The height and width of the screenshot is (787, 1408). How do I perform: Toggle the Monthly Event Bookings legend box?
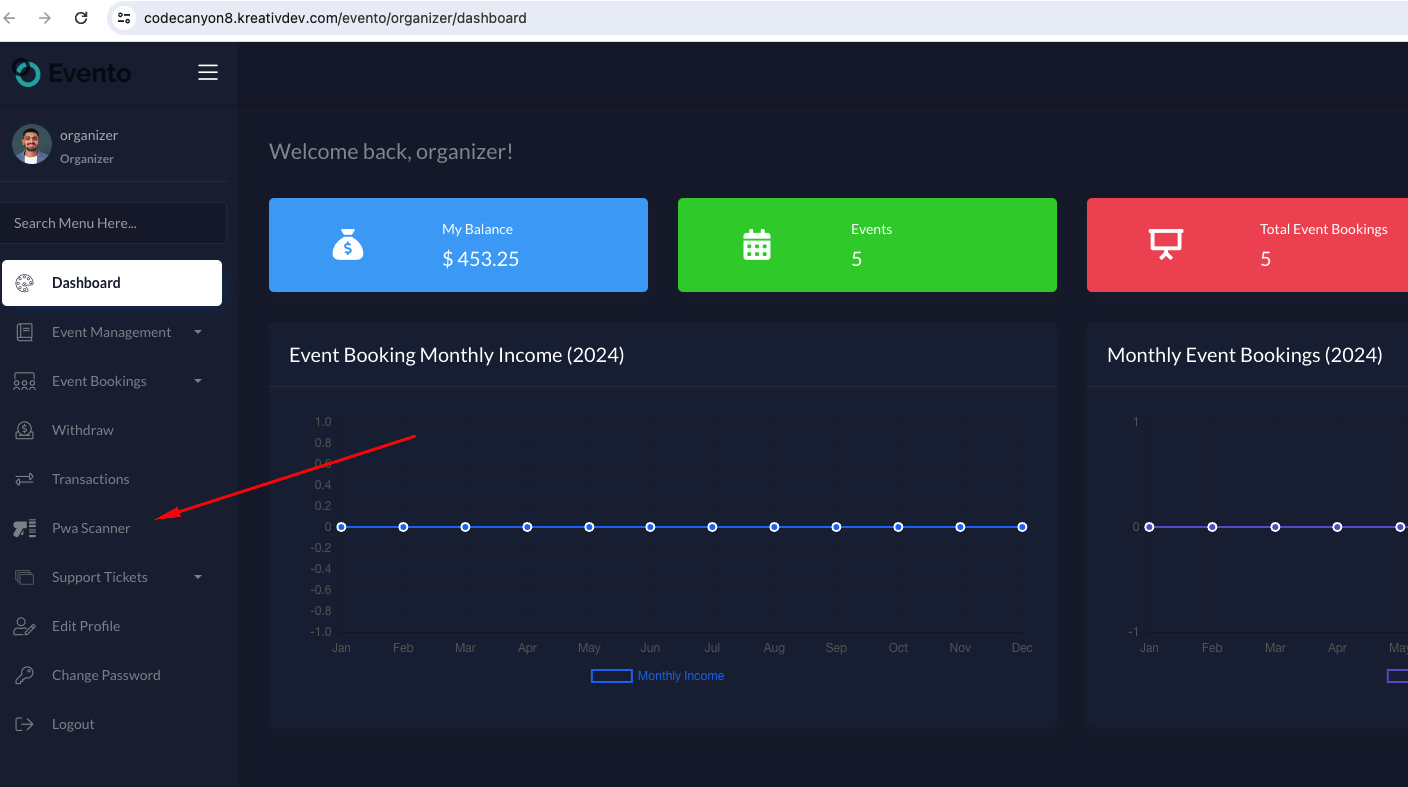[1398, 676]
